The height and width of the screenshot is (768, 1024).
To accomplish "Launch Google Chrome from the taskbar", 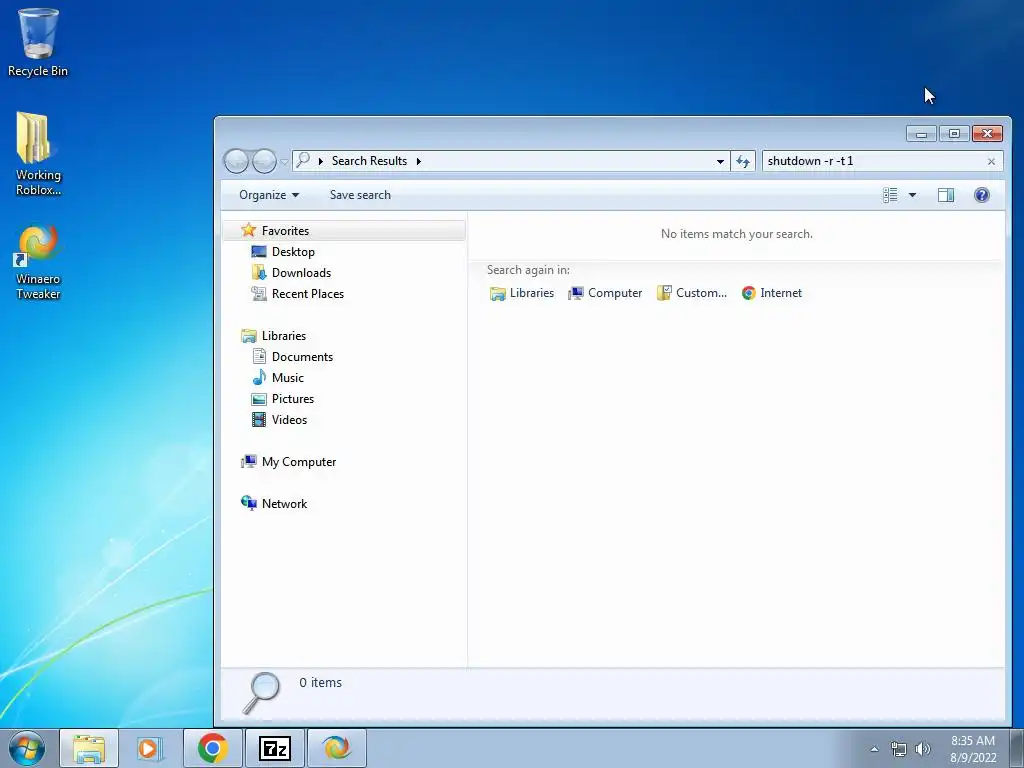I will 212,748.
